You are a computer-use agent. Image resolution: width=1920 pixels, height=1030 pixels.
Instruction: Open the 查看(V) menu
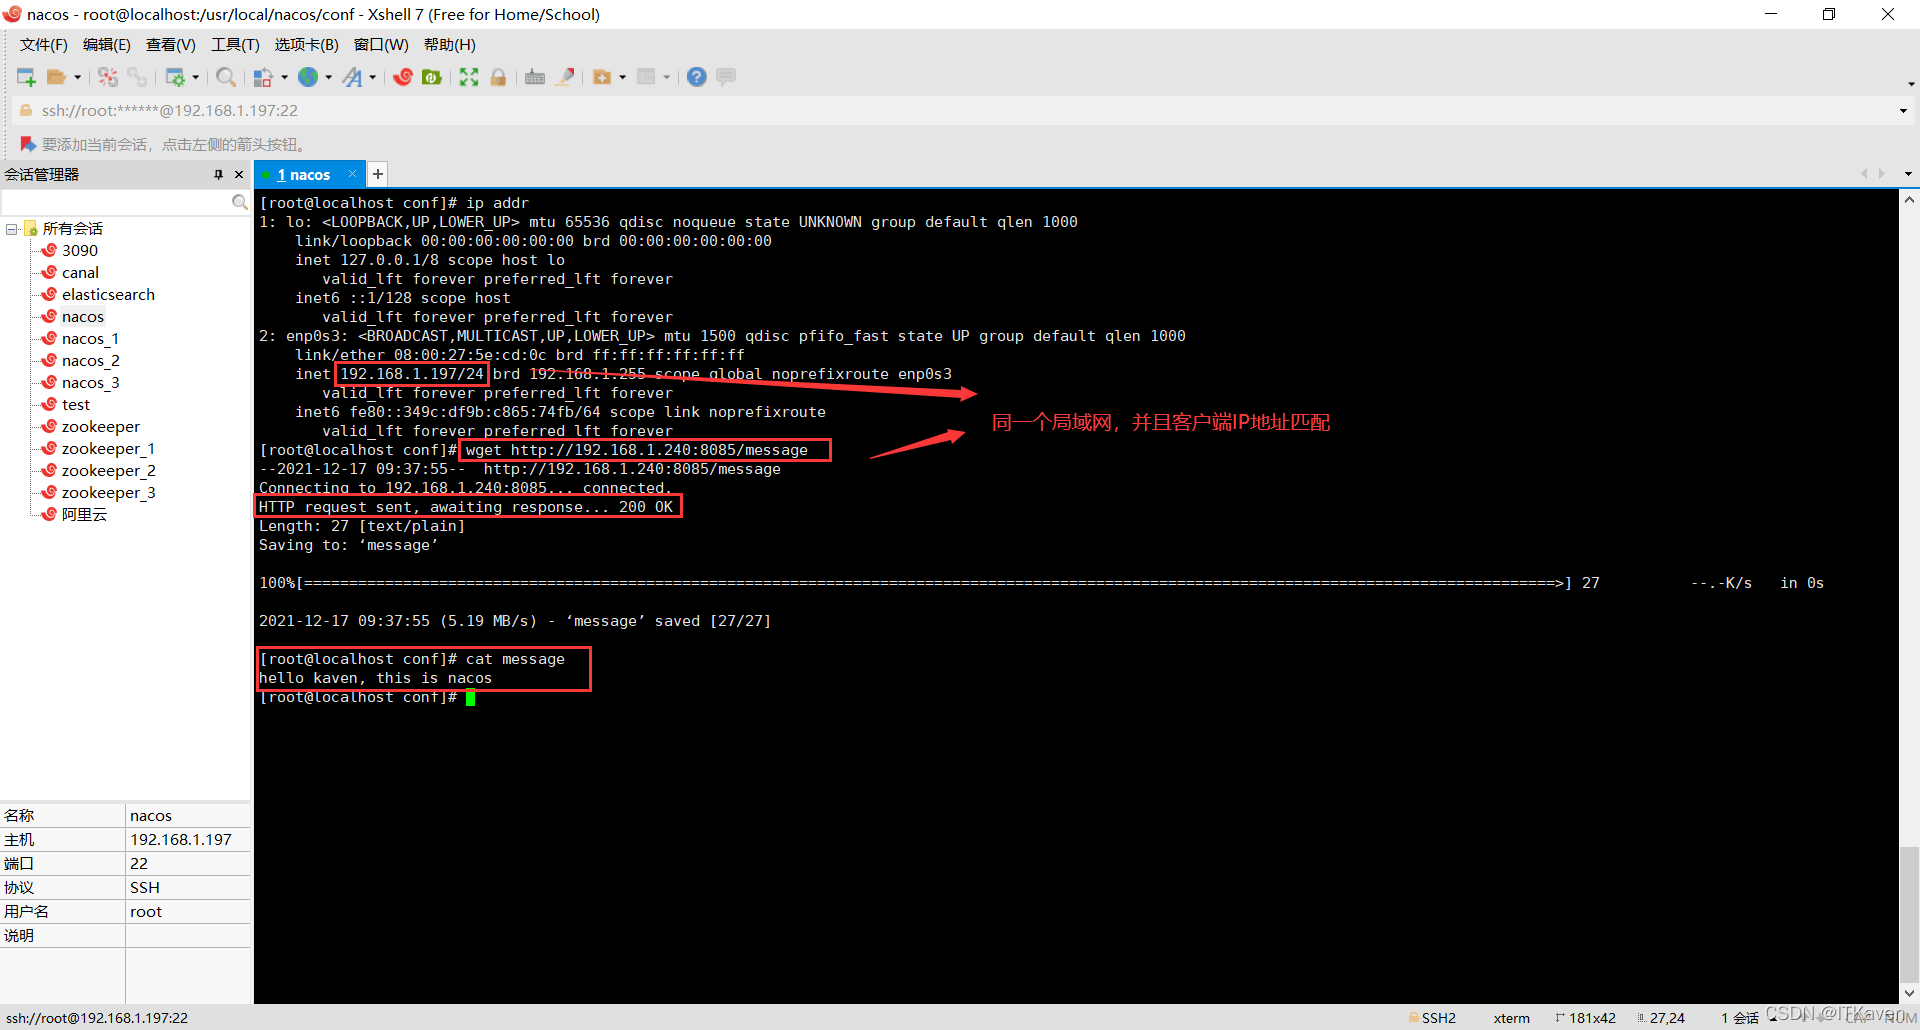point(171,45)
